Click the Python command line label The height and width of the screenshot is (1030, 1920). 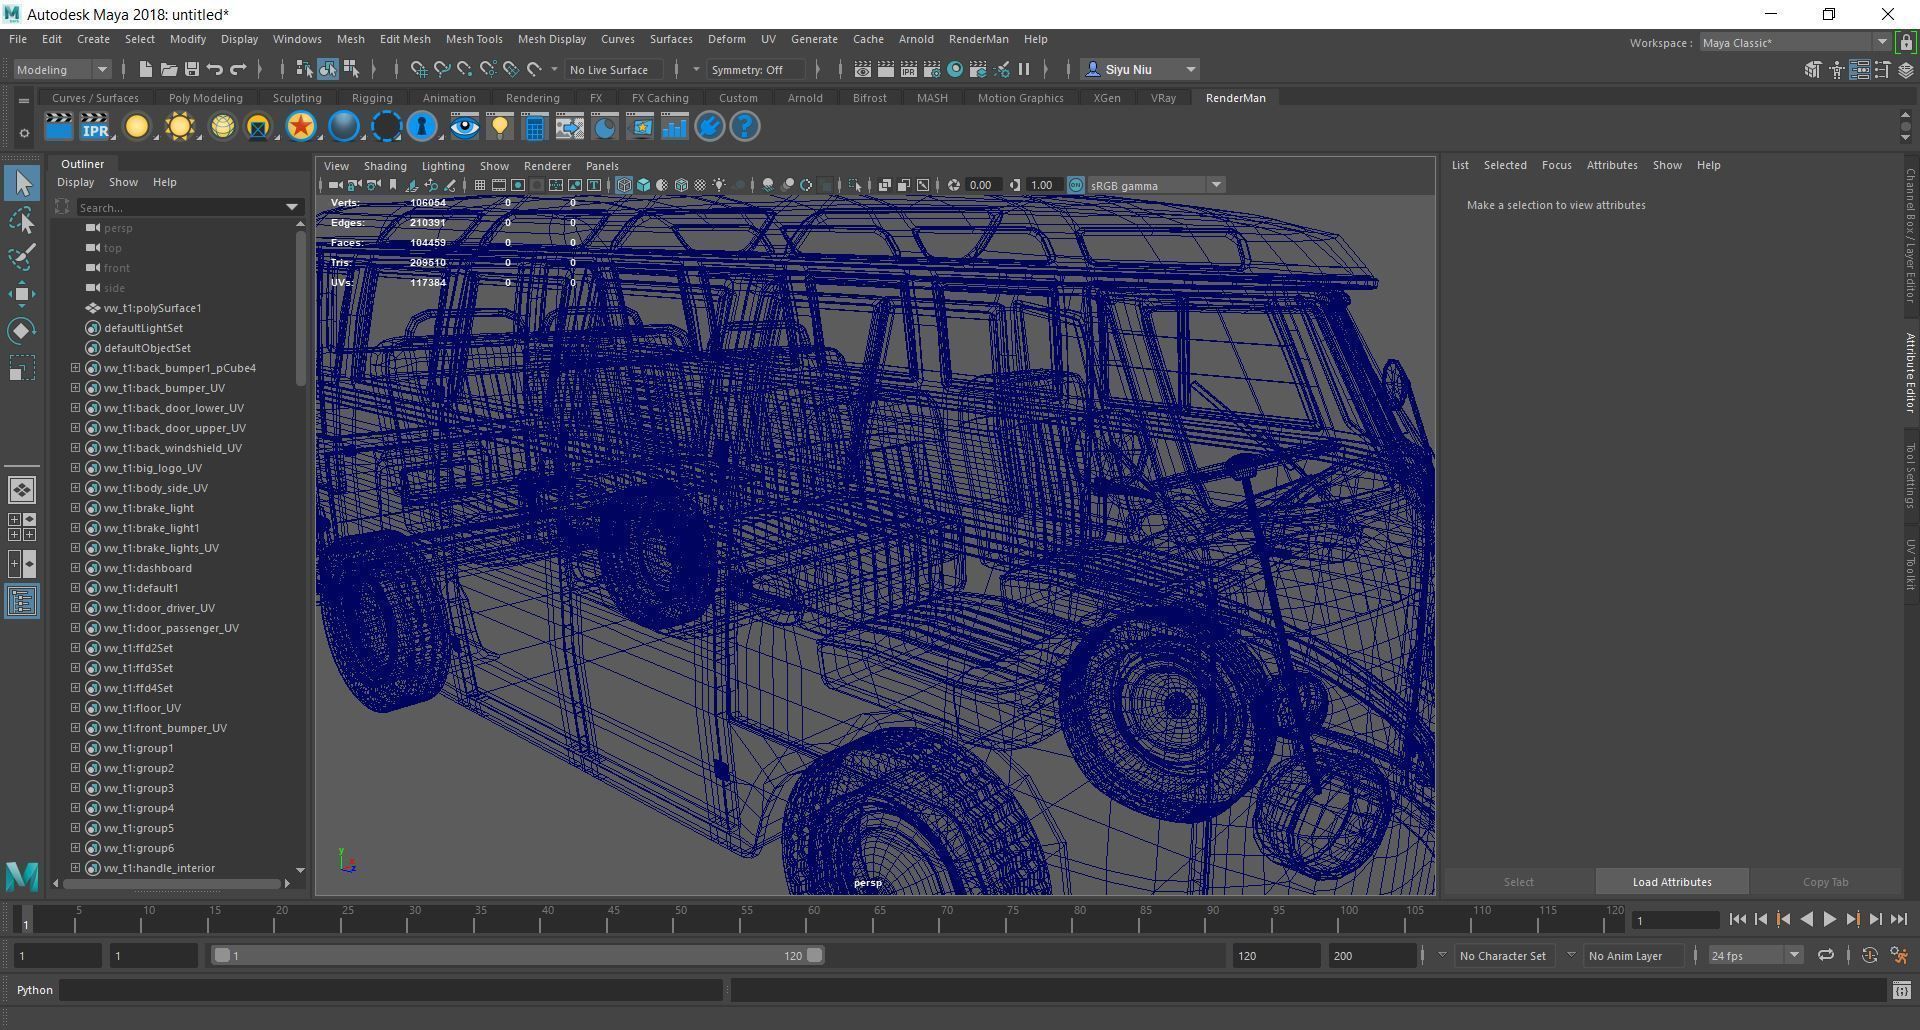coord(35,990)
